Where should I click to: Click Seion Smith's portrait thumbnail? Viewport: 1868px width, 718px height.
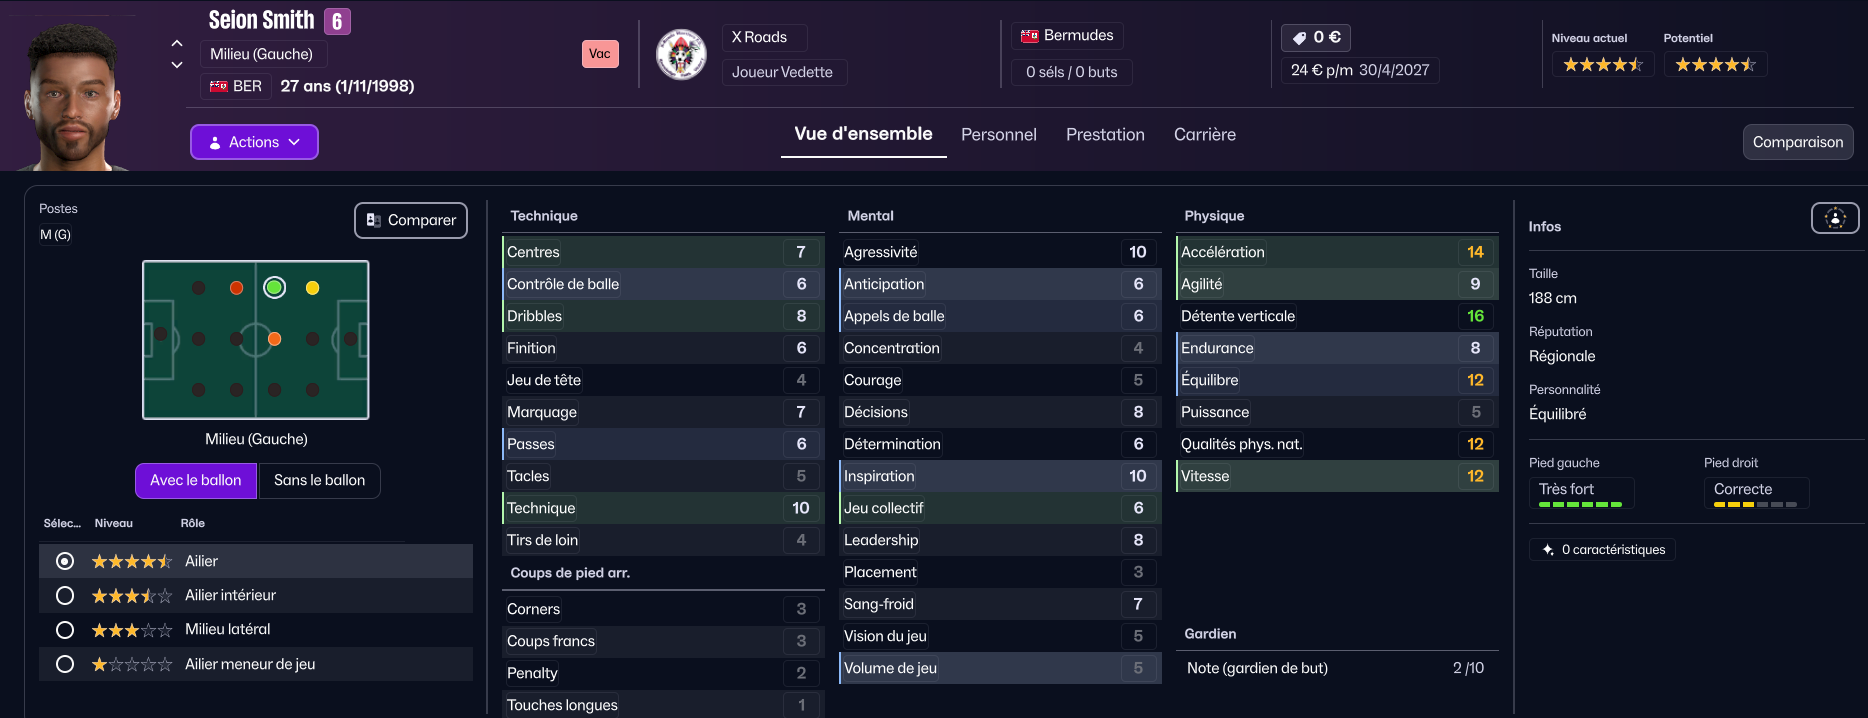coord(72,95)
